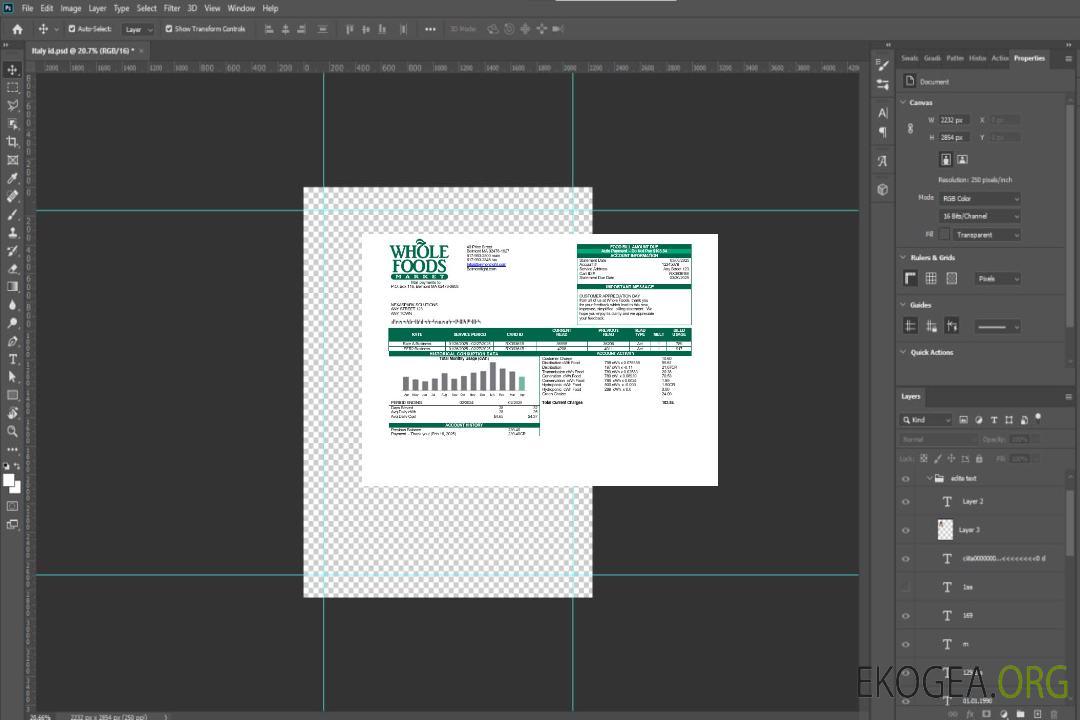
Task: Change the screen mode icon
Action: 12,524
